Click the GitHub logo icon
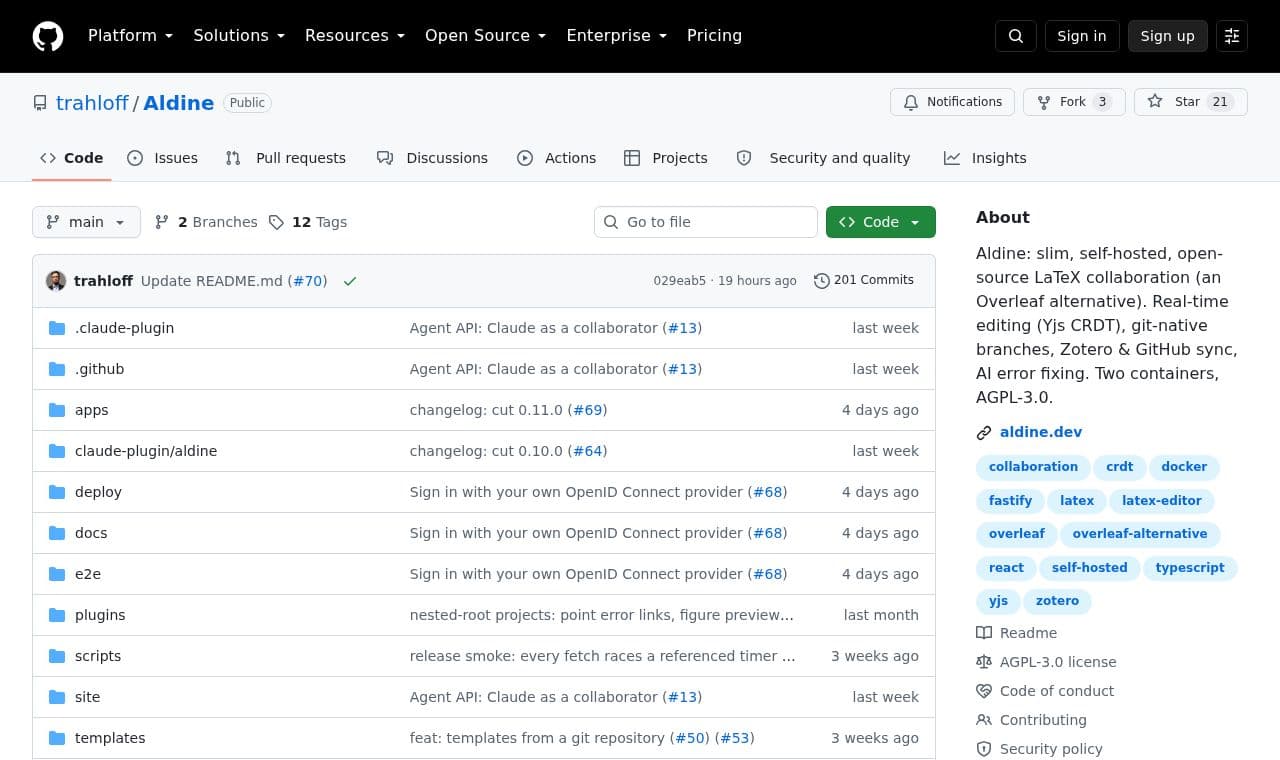Screen dimensions: 1280x760 [x=48, y=36]
